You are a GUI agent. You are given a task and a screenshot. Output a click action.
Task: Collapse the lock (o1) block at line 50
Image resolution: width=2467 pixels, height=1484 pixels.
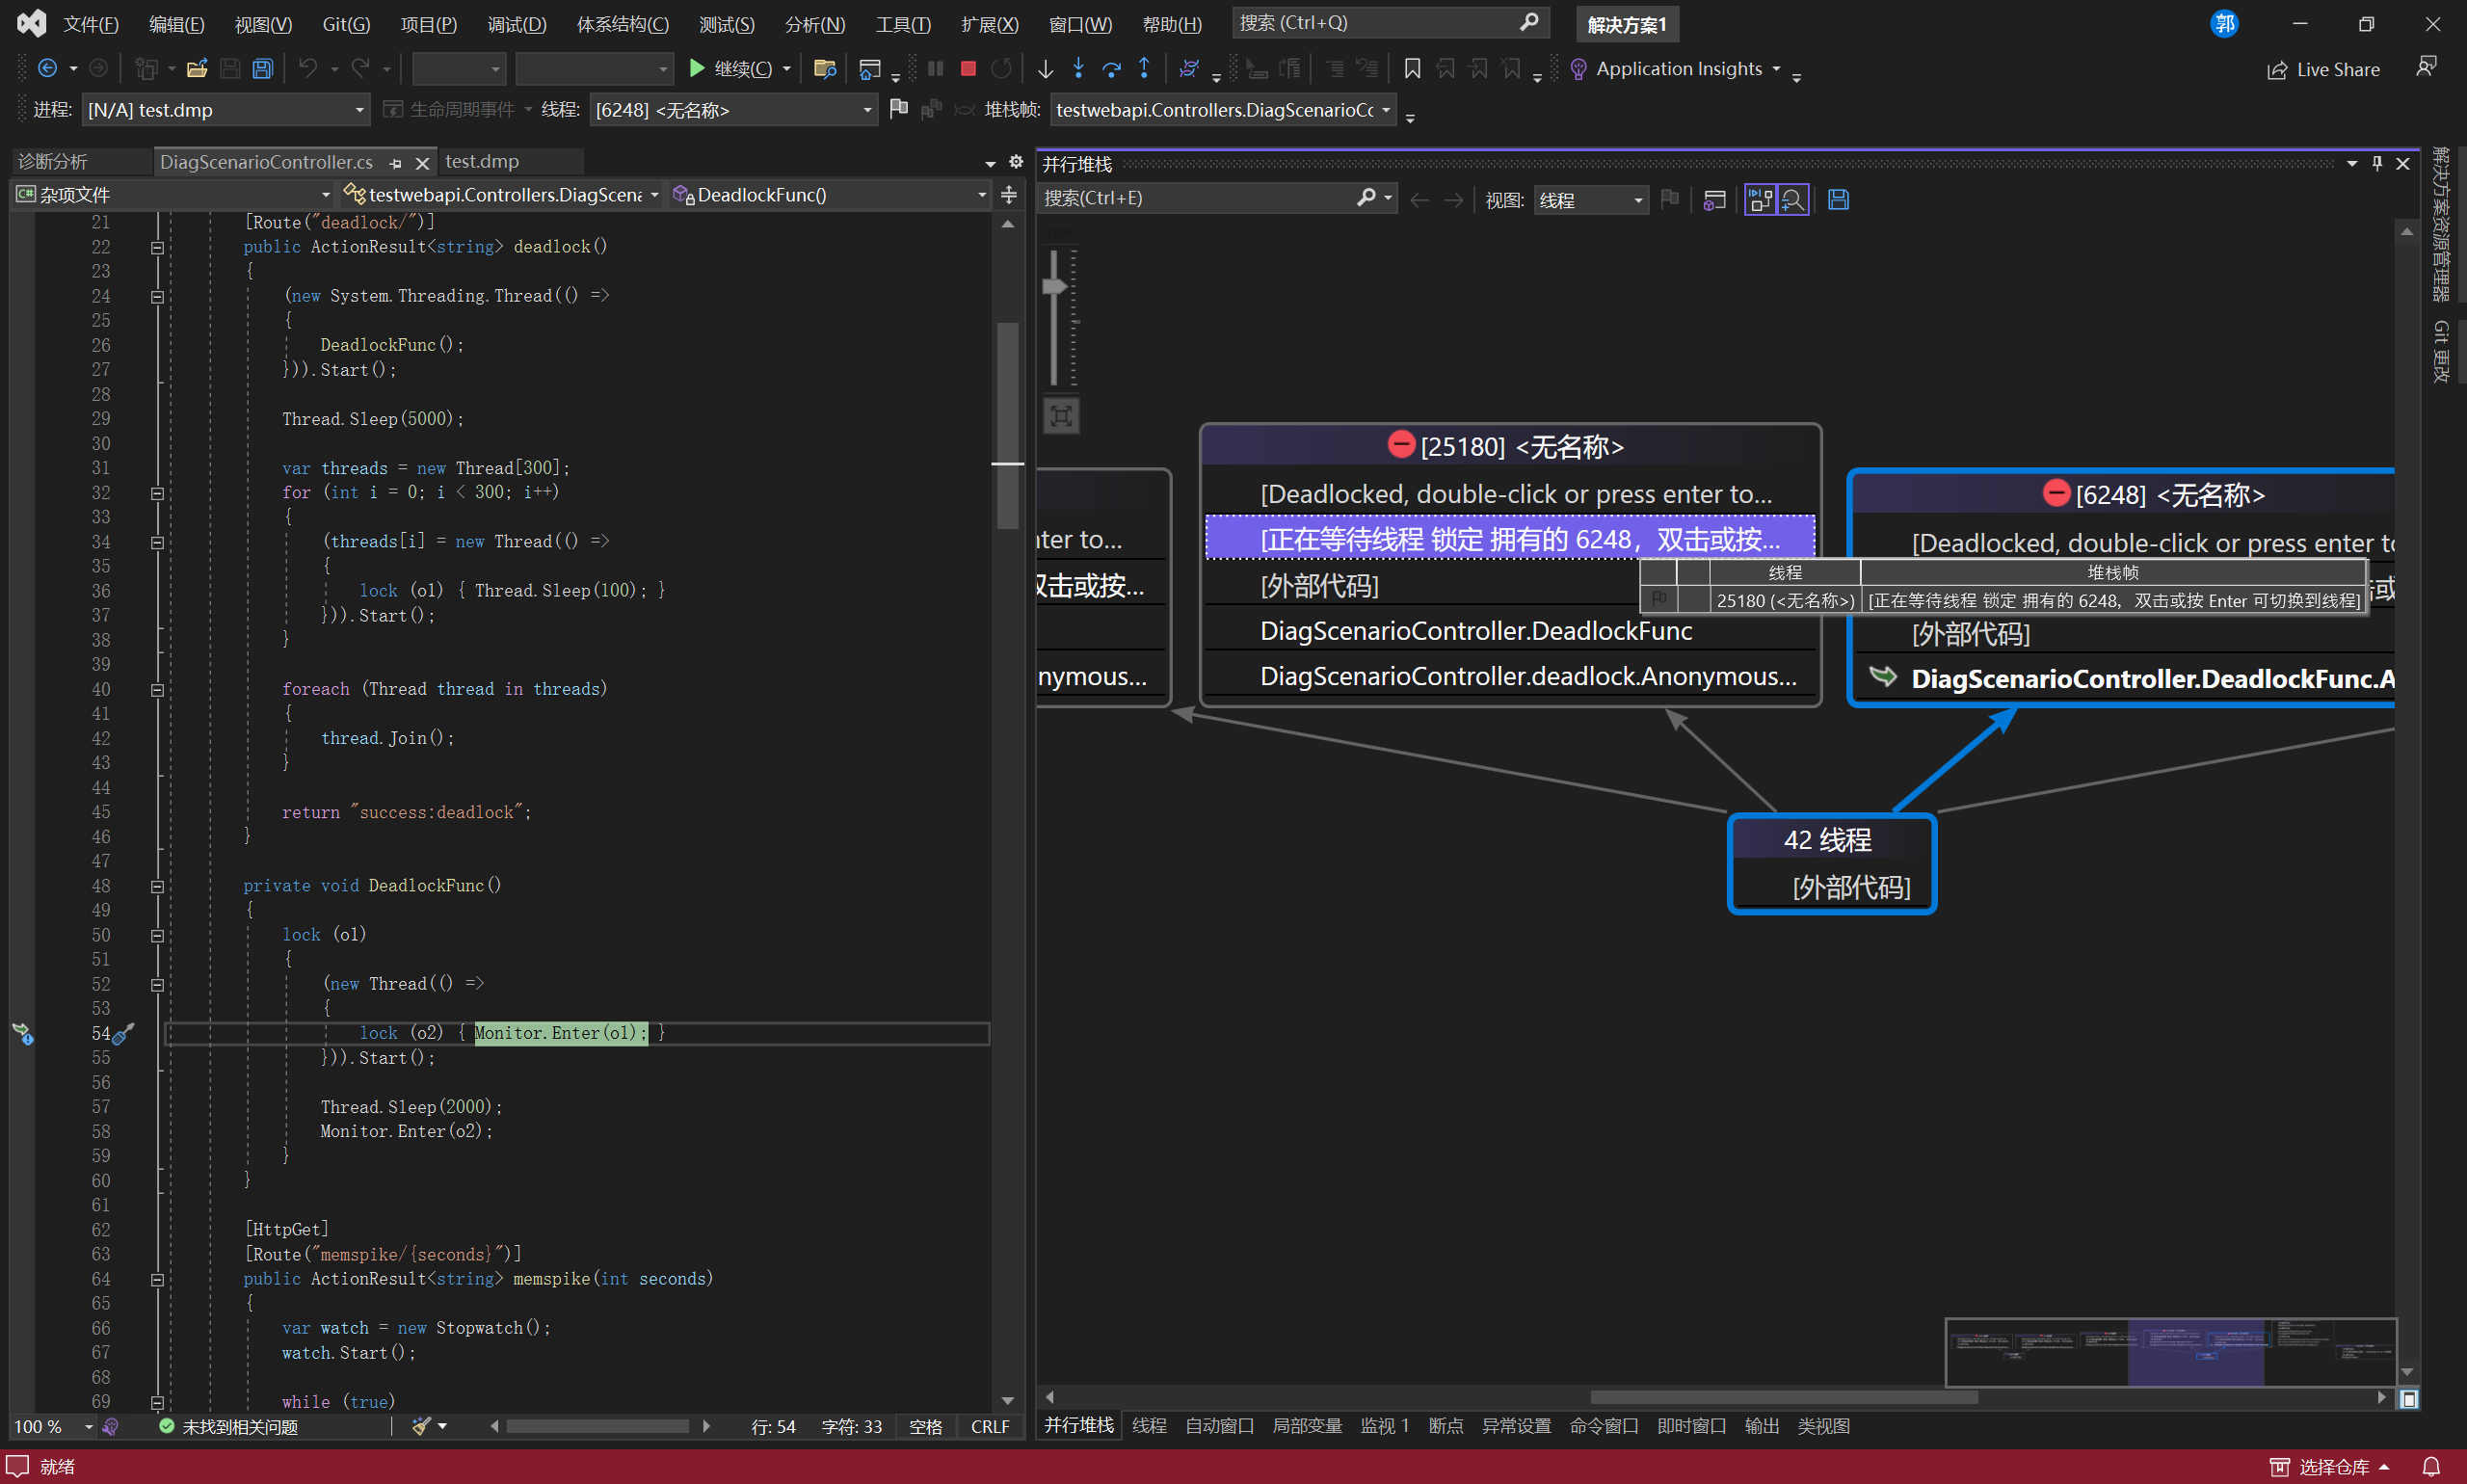pyautogui.click(x=157, y=935)
